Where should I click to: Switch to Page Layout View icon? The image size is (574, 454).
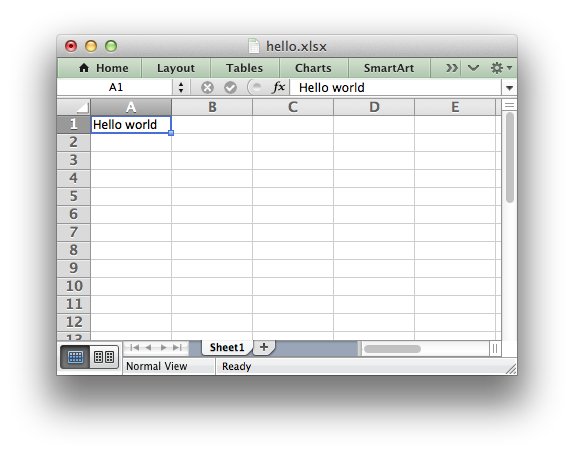coord(104,357)
